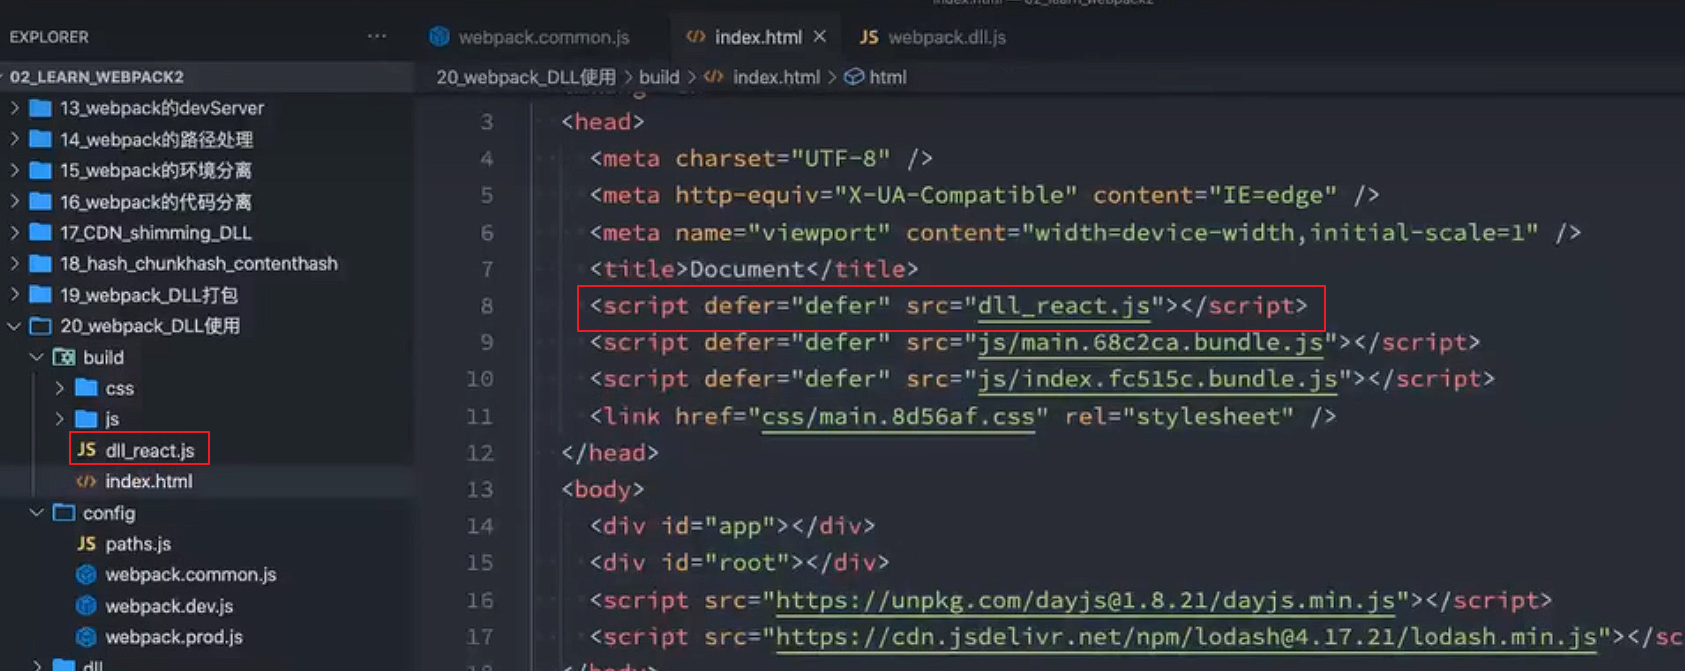This screenshot has height=671, width=1685.
Task: Click folder icon of 17_CDN_shimming_DLL
Action: (x=41, y=233)
